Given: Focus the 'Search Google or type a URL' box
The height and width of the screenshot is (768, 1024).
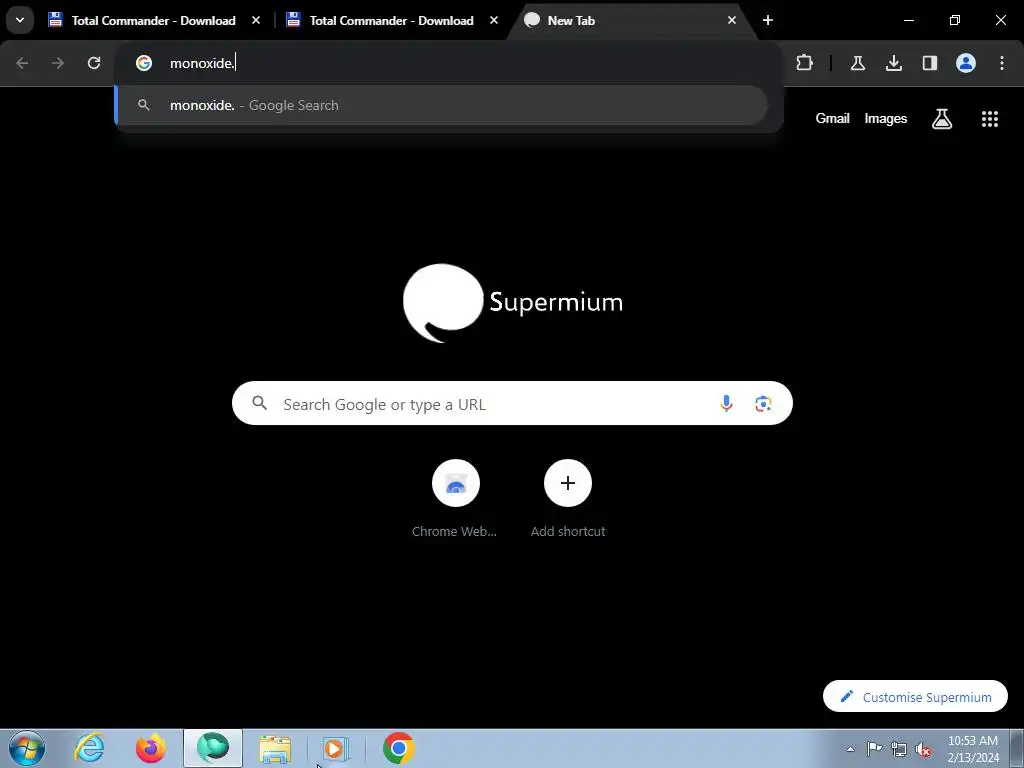Looking at the screenshot, I should click(512, 404).
